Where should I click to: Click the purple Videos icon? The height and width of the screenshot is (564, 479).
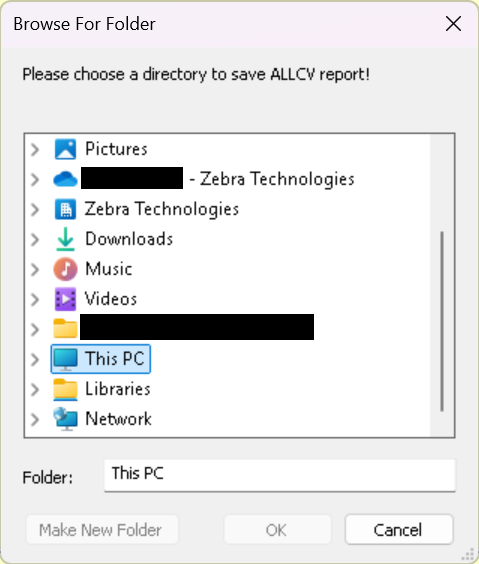(65, 299)
